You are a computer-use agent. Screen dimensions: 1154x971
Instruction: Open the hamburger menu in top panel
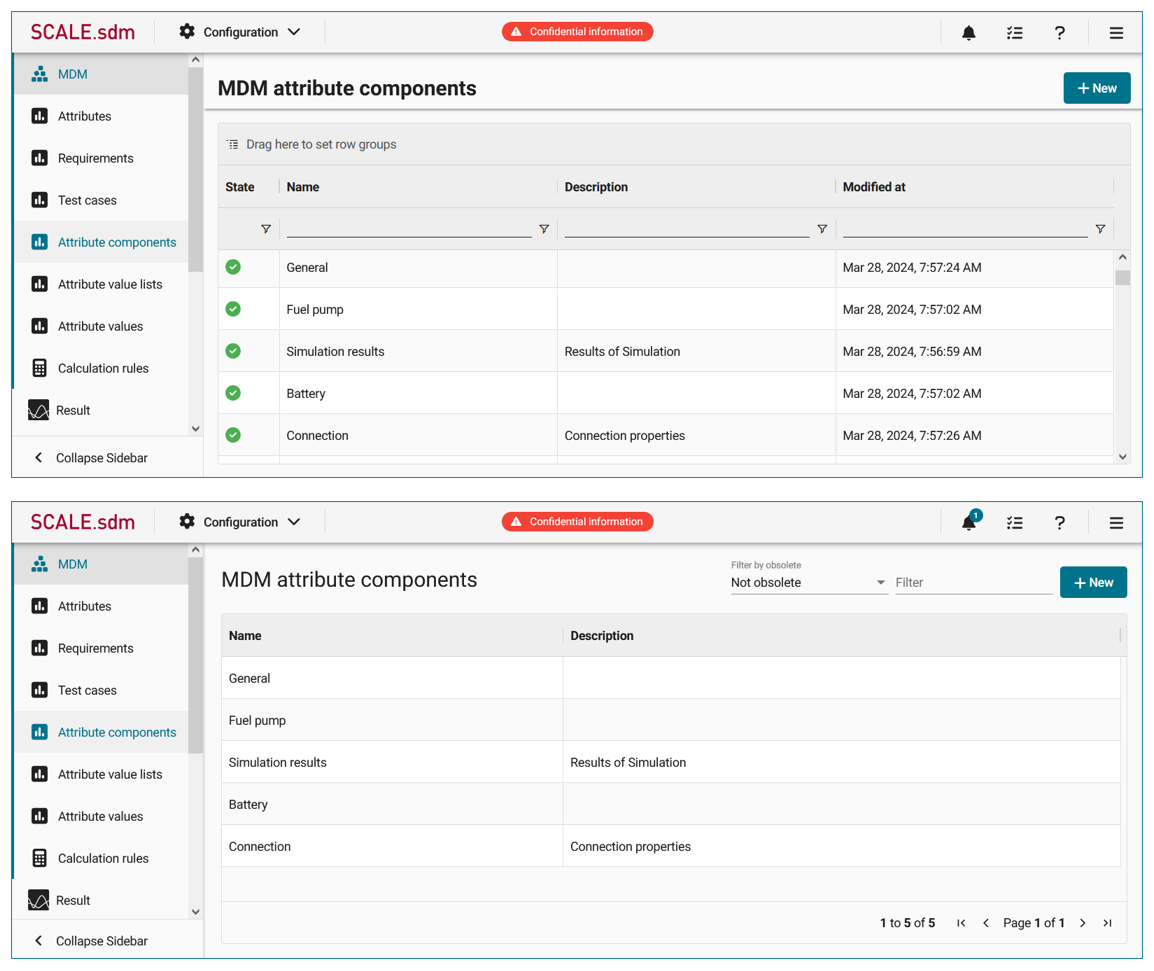1116,32
